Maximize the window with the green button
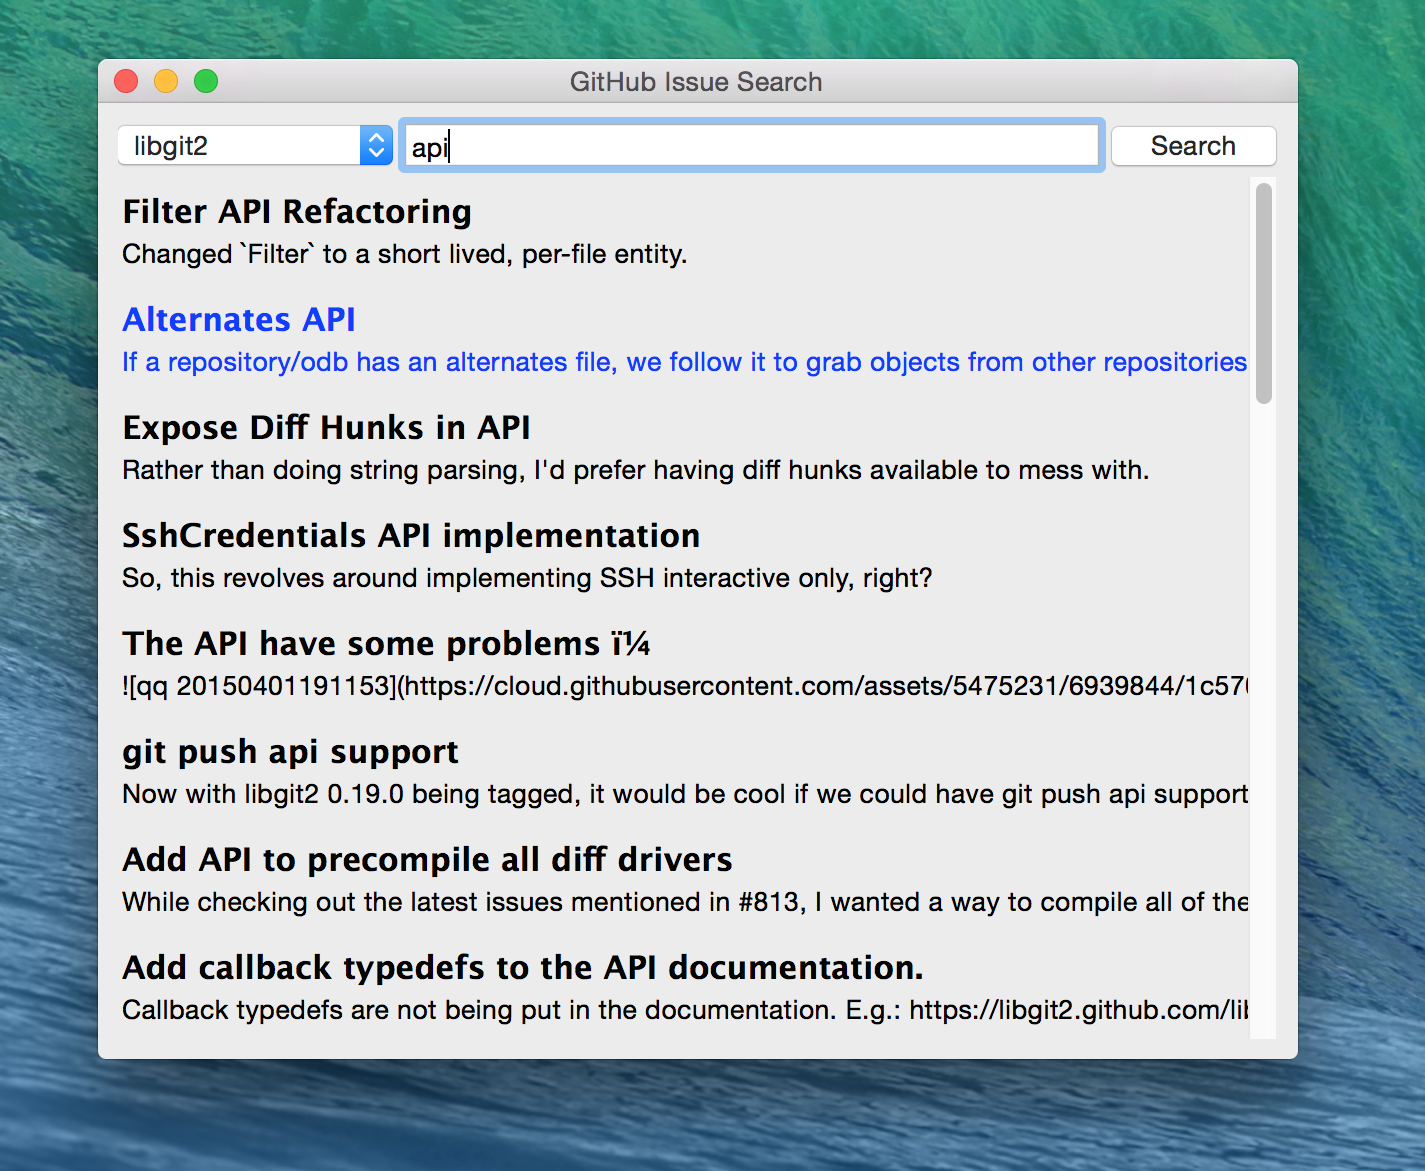This screenshot has height=1171, width=1425. [206, 81]
